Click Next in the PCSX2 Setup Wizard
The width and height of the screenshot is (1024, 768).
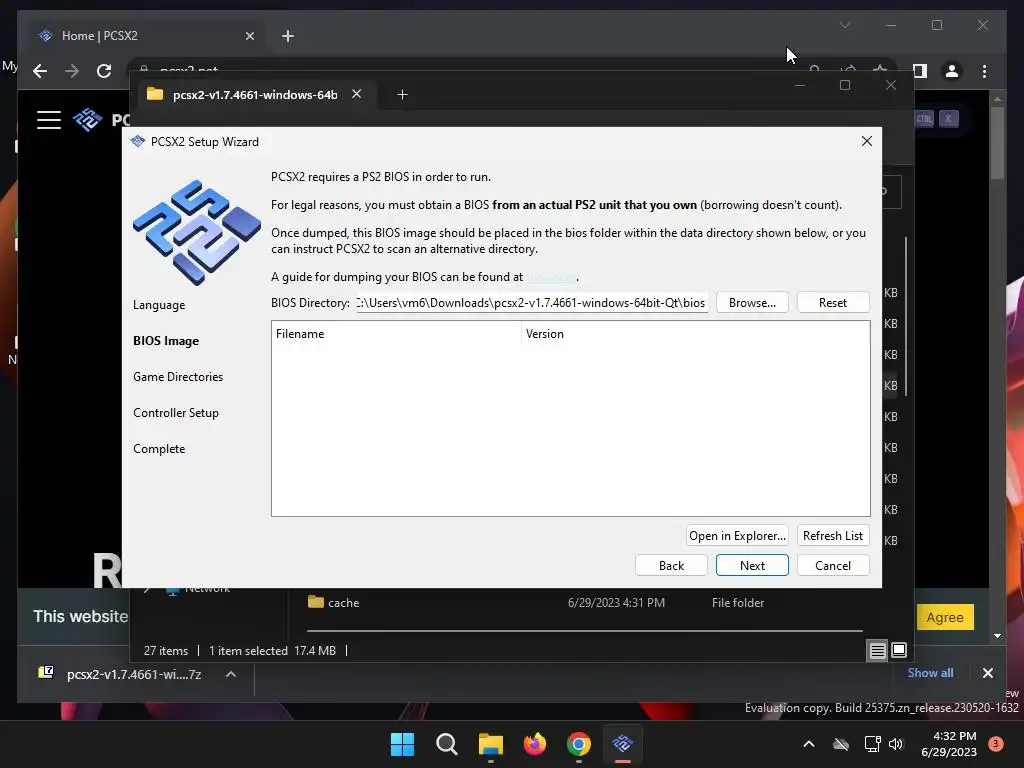tap(752, 566)
